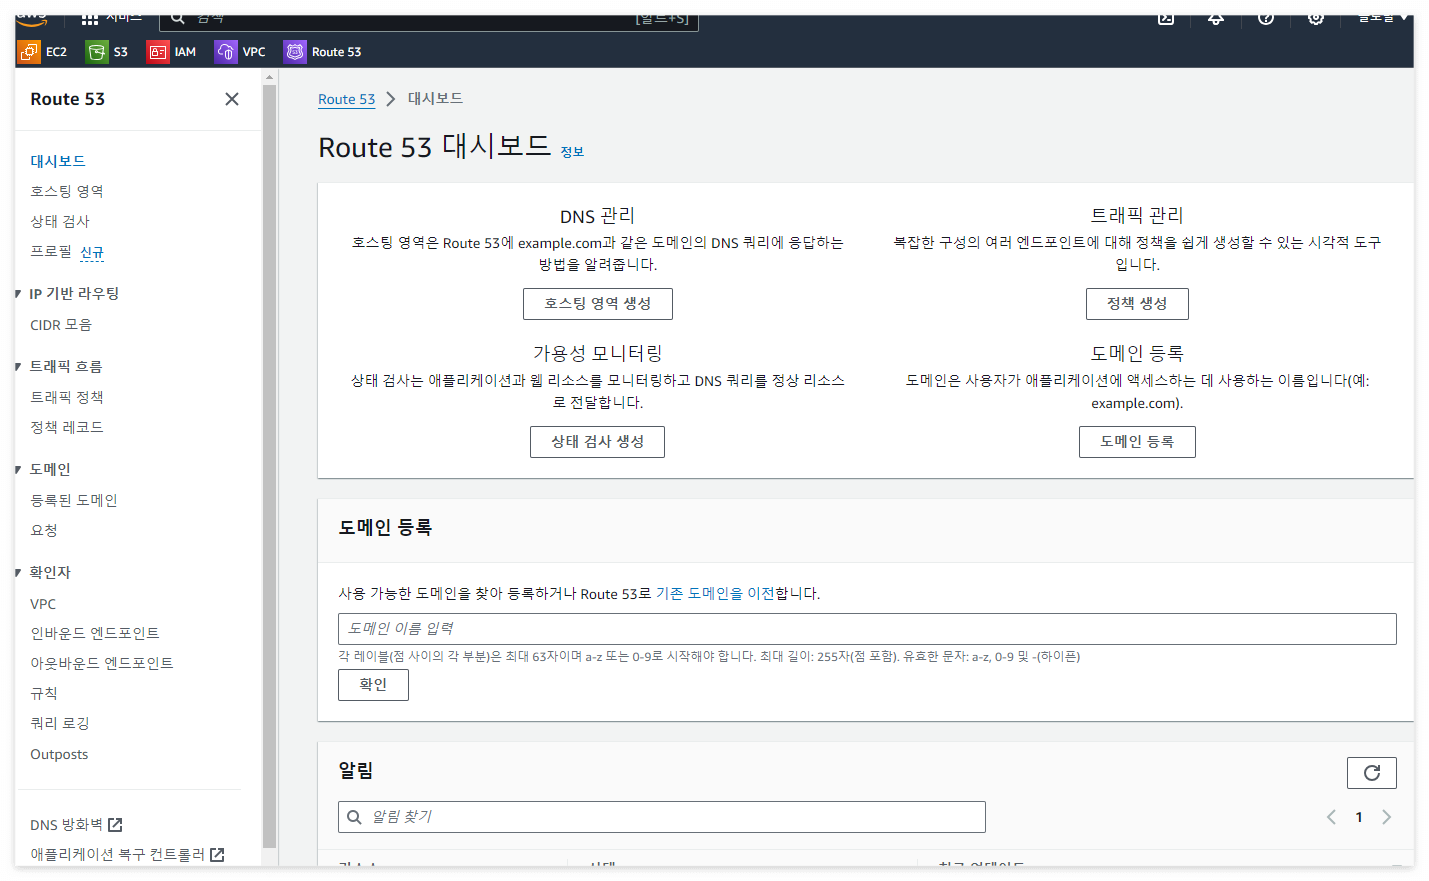Open 정책 레코드 in the sidebar
The image size is (1429, 881).
pos(67,427)
